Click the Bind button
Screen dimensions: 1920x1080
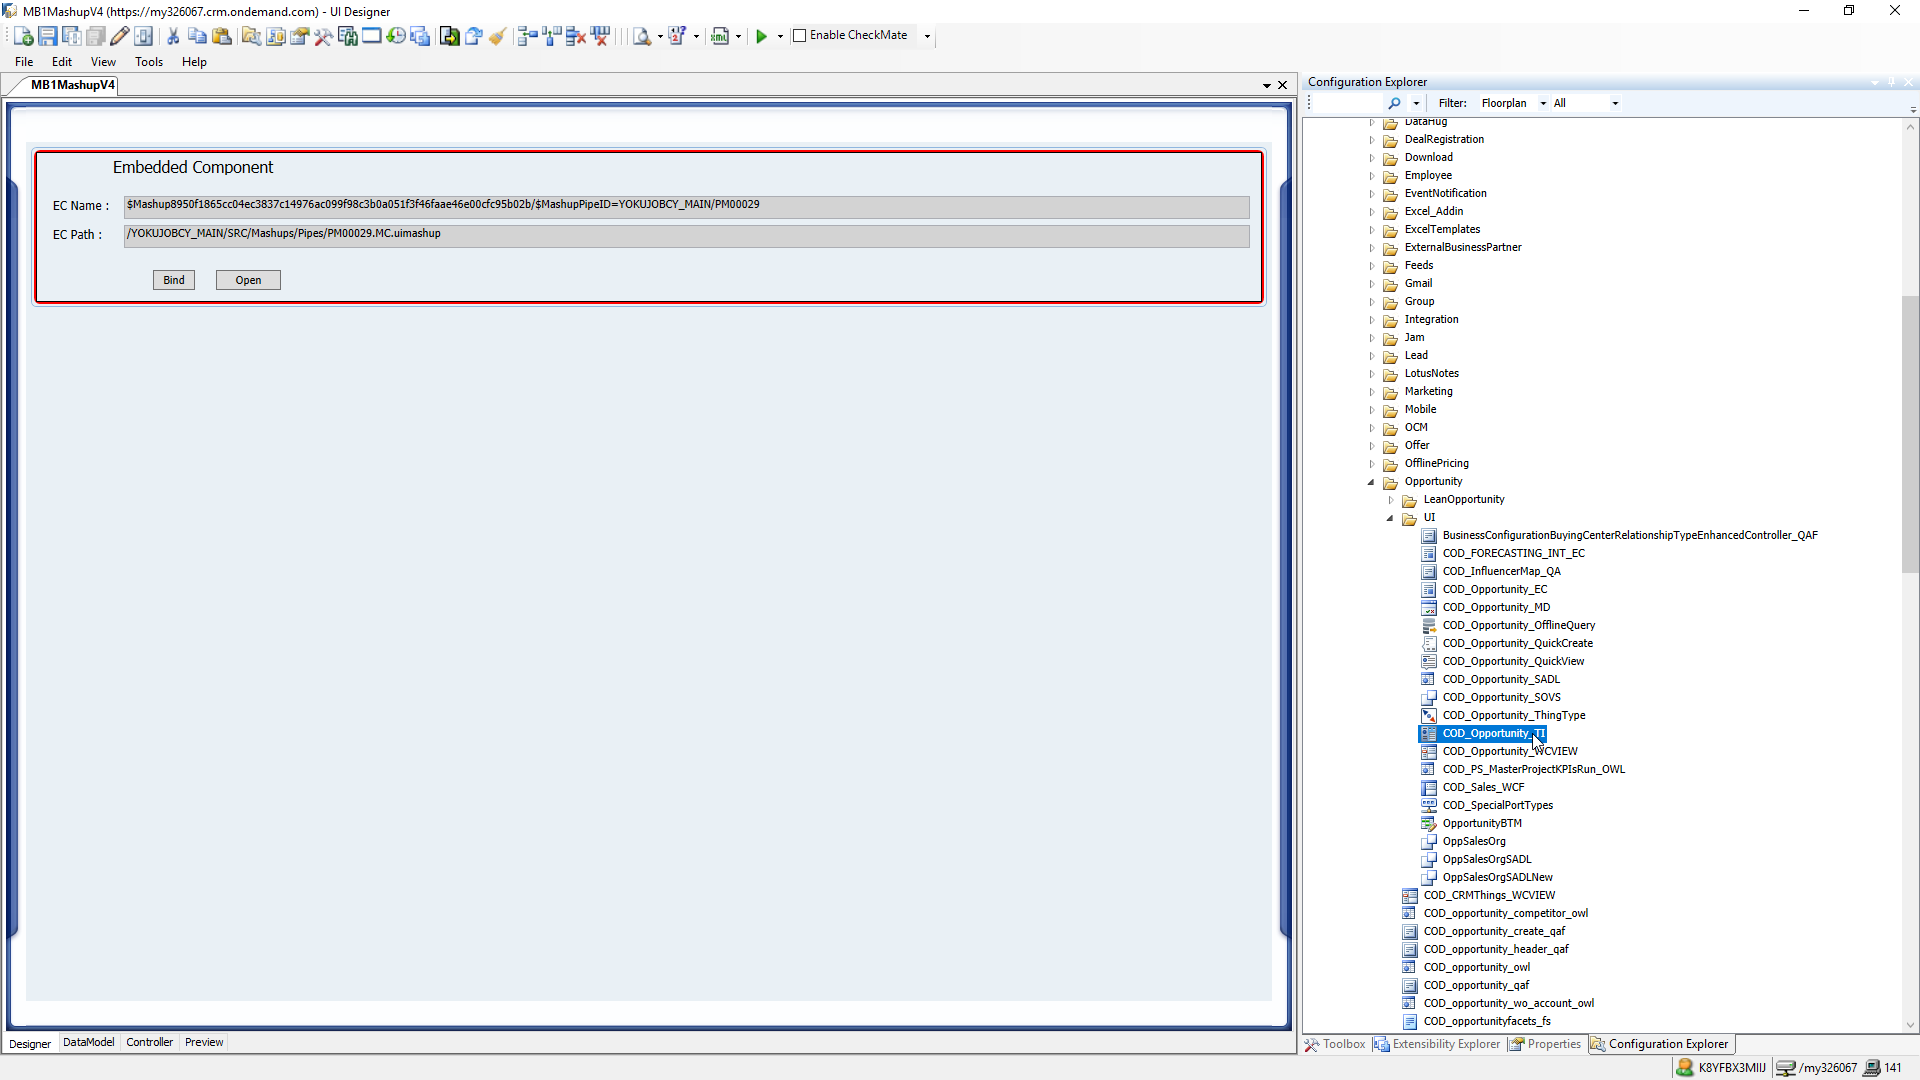click(x=174, y=280)
